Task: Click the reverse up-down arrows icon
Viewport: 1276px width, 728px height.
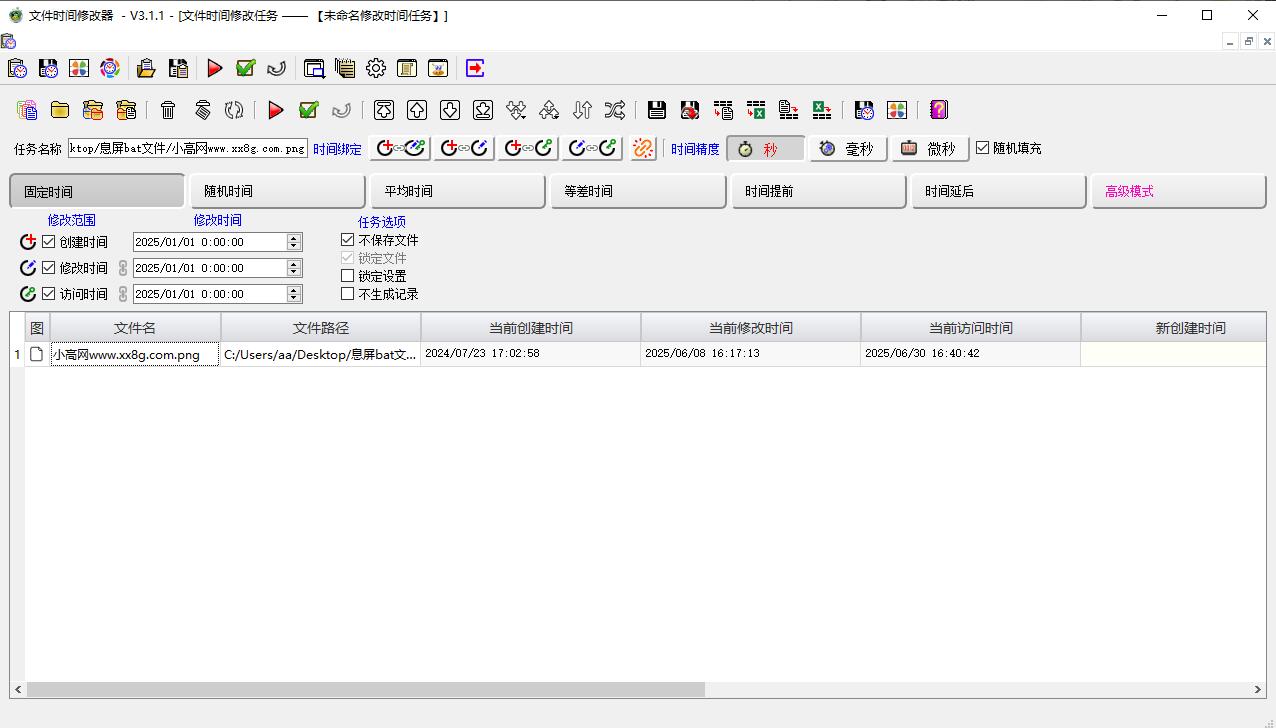Action: click(x=582, y=110)
